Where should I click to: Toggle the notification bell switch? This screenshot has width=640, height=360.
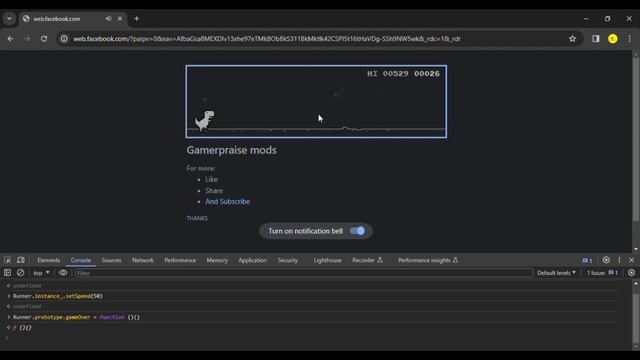pos(358,231)
